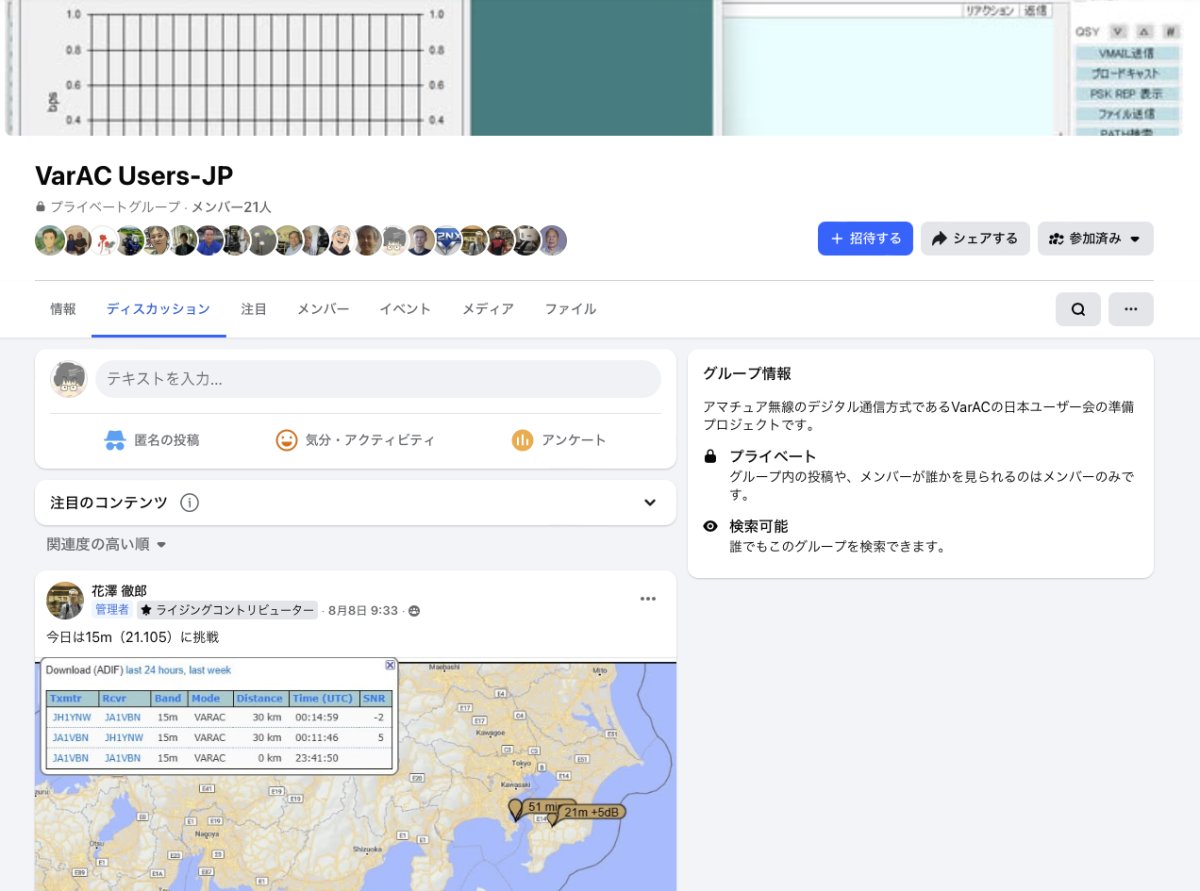Click time cell 23:41:50
The width and height of the screenshot is (1200, 891).
316,758
